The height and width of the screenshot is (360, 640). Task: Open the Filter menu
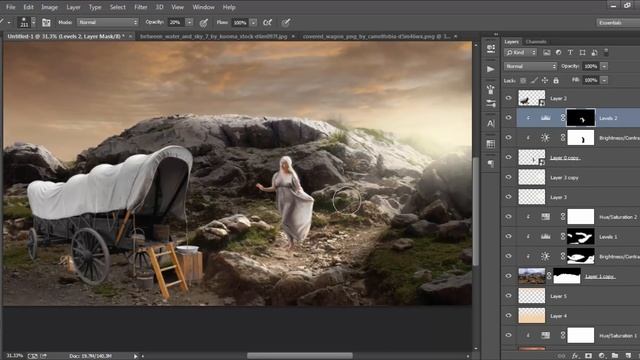pos(141,7)
